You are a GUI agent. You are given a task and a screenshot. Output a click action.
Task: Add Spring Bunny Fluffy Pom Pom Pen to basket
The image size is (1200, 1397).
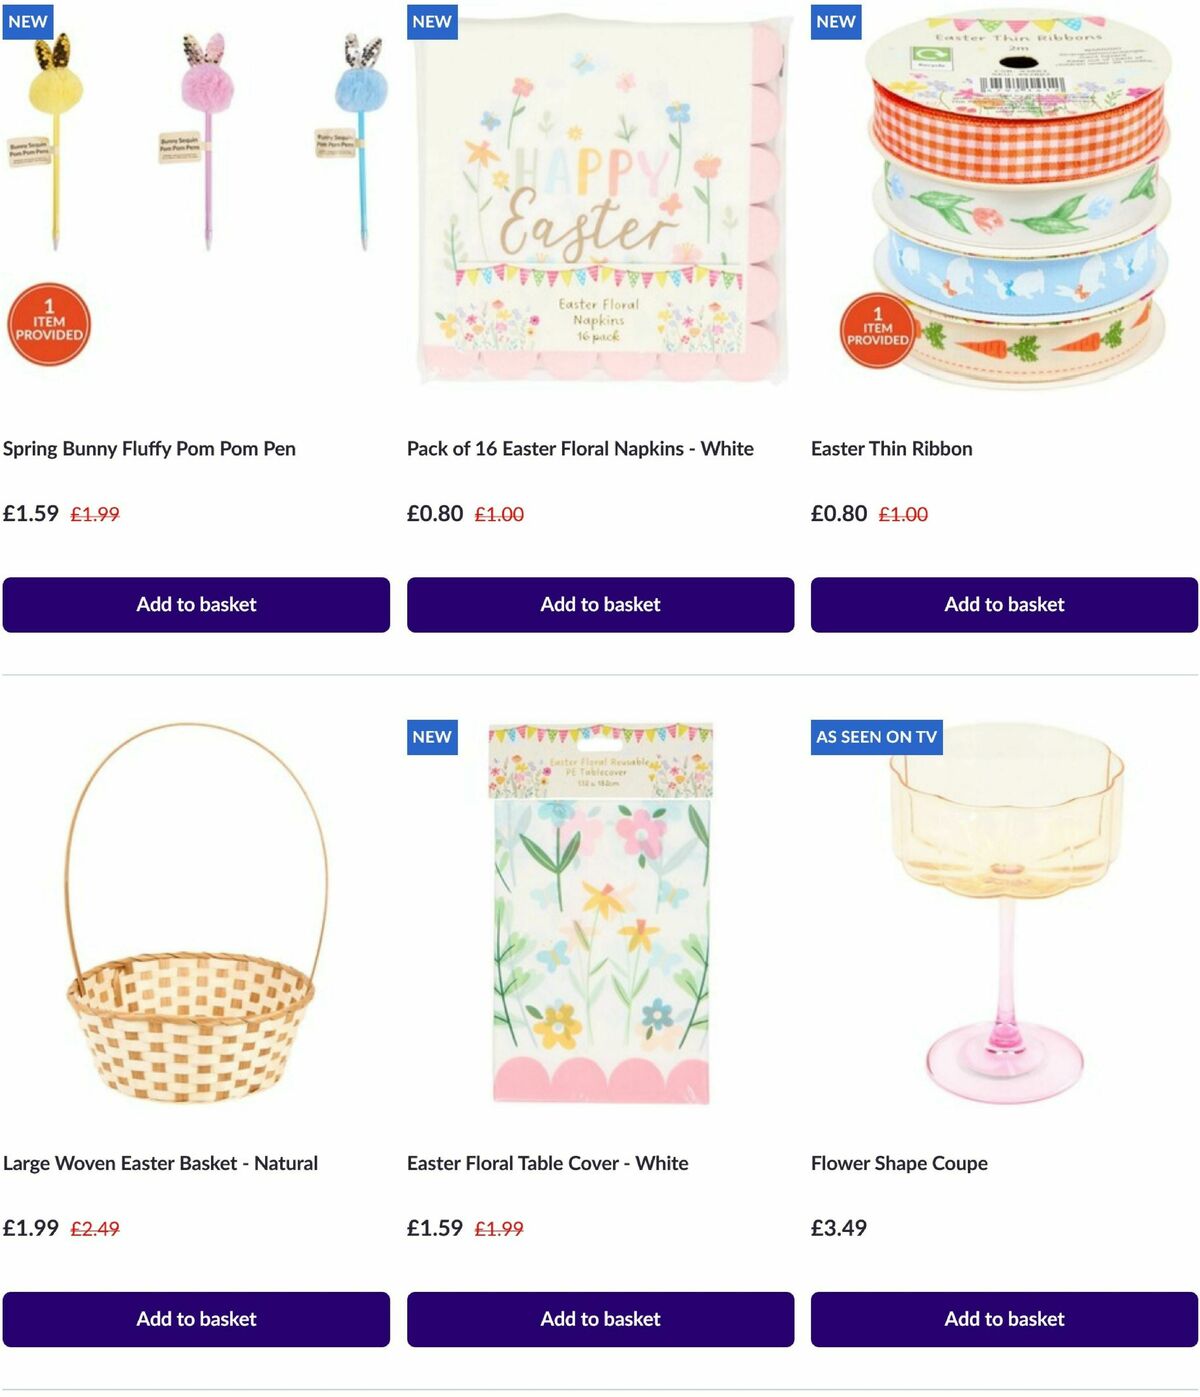tap(197, 605)
